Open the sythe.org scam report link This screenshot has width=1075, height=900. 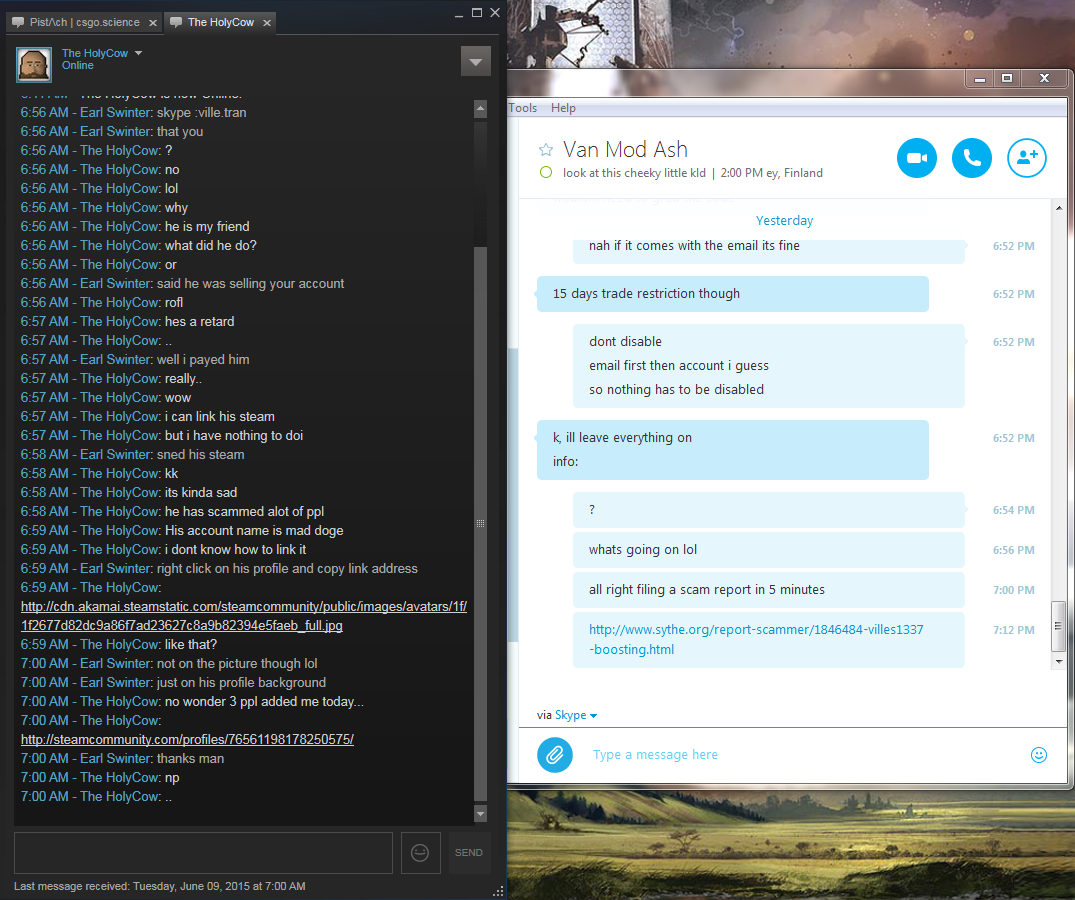coord(756,640)
